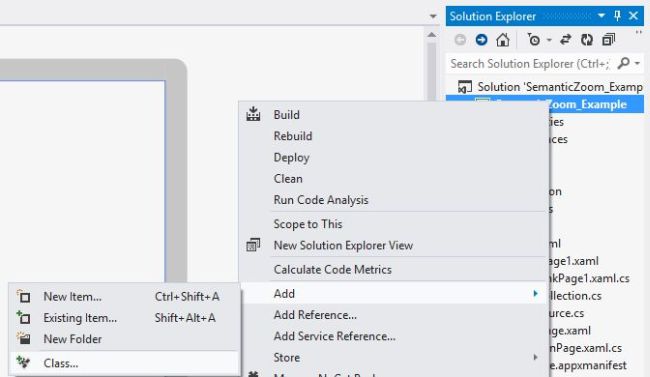
Task: Open the search options dropdown arrow
Action: point(637,63)
